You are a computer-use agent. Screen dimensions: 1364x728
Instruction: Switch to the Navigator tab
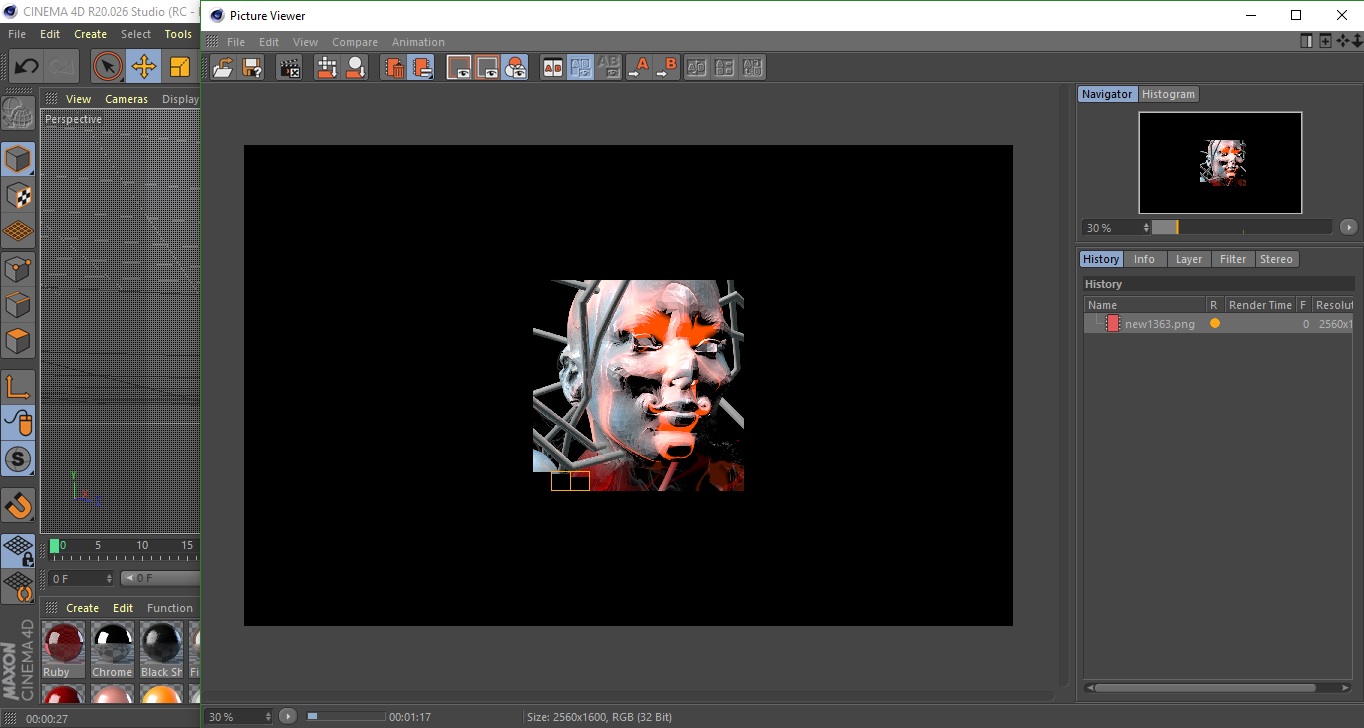[1107, 94]
